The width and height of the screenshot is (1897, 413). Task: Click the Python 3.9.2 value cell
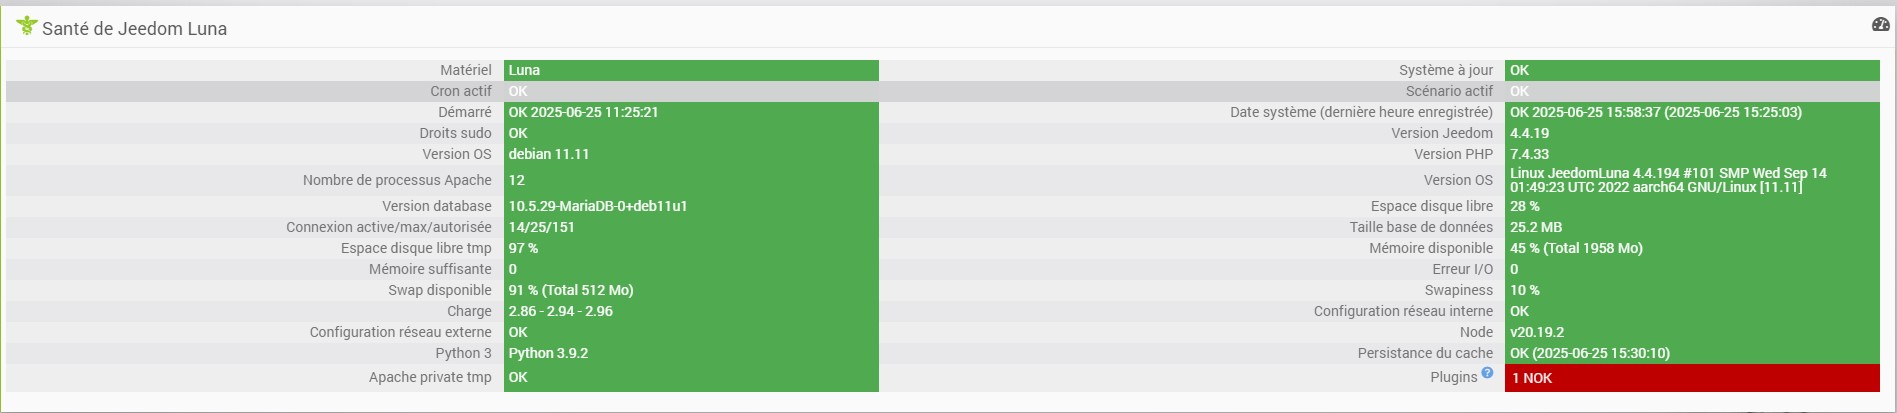(x=691, y=353)
